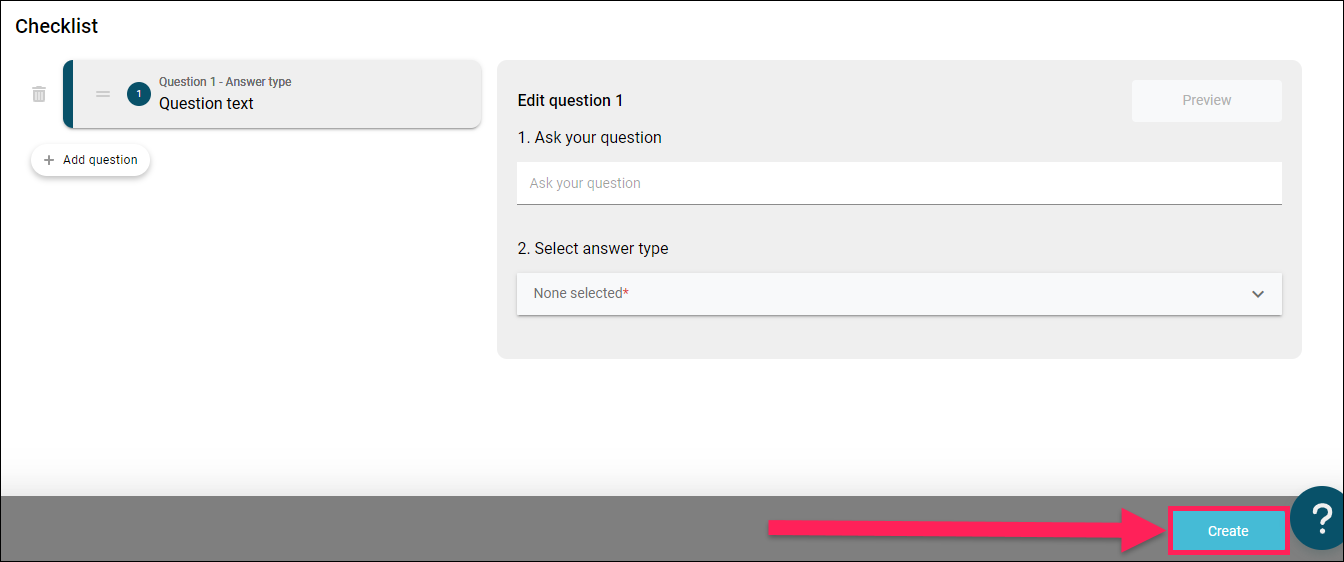Click the '1. Ask your question' label
1344x562 pixels.
coord(590,138)
